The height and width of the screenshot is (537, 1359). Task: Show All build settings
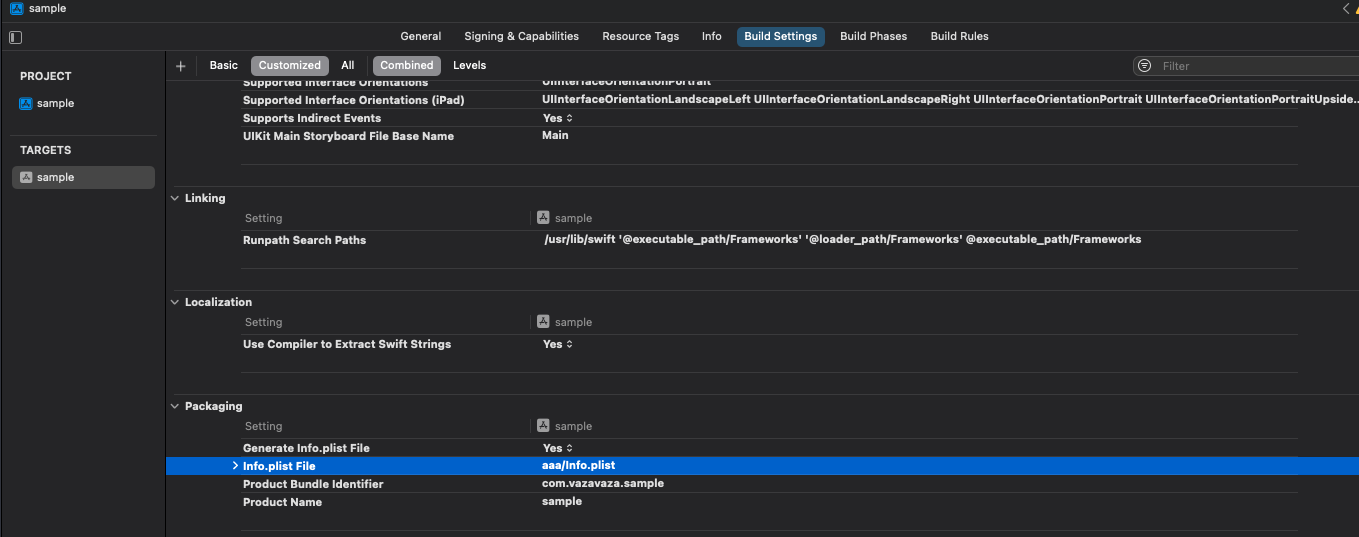click(x=348, y=65)
